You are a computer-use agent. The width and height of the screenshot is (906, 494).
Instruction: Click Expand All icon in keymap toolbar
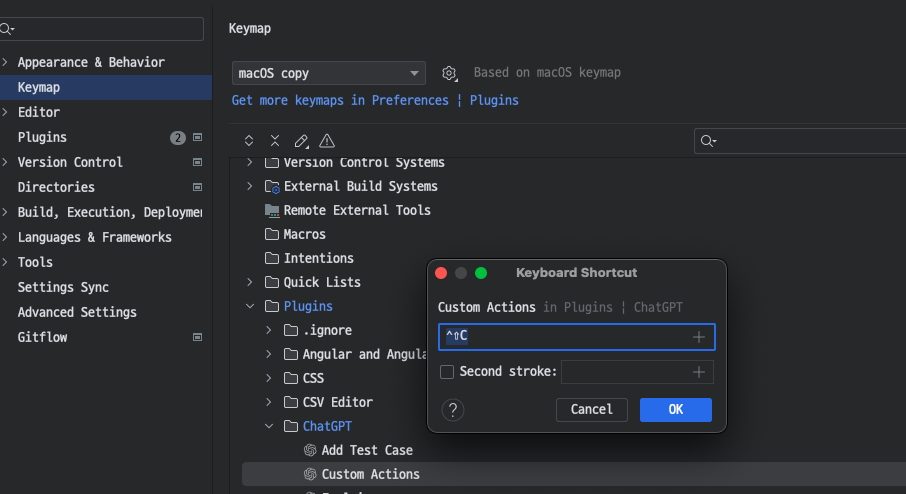click(249, 140)
